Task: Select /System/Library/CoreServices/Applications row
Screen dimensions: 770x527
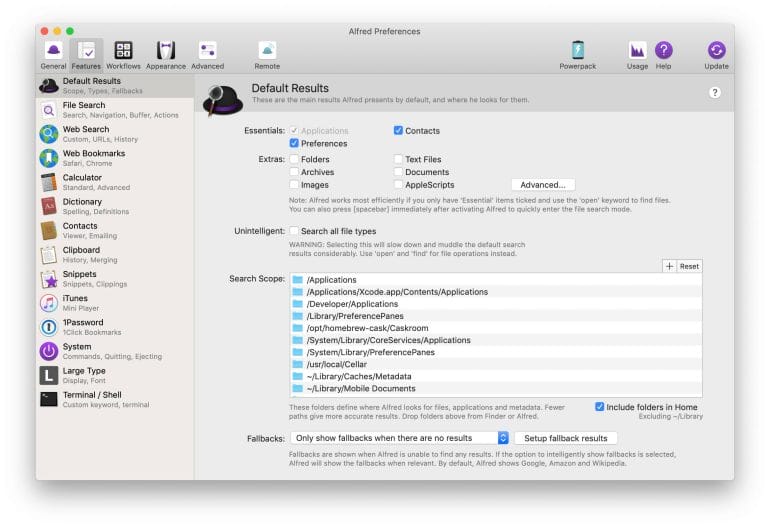Action: coord(496,340)
